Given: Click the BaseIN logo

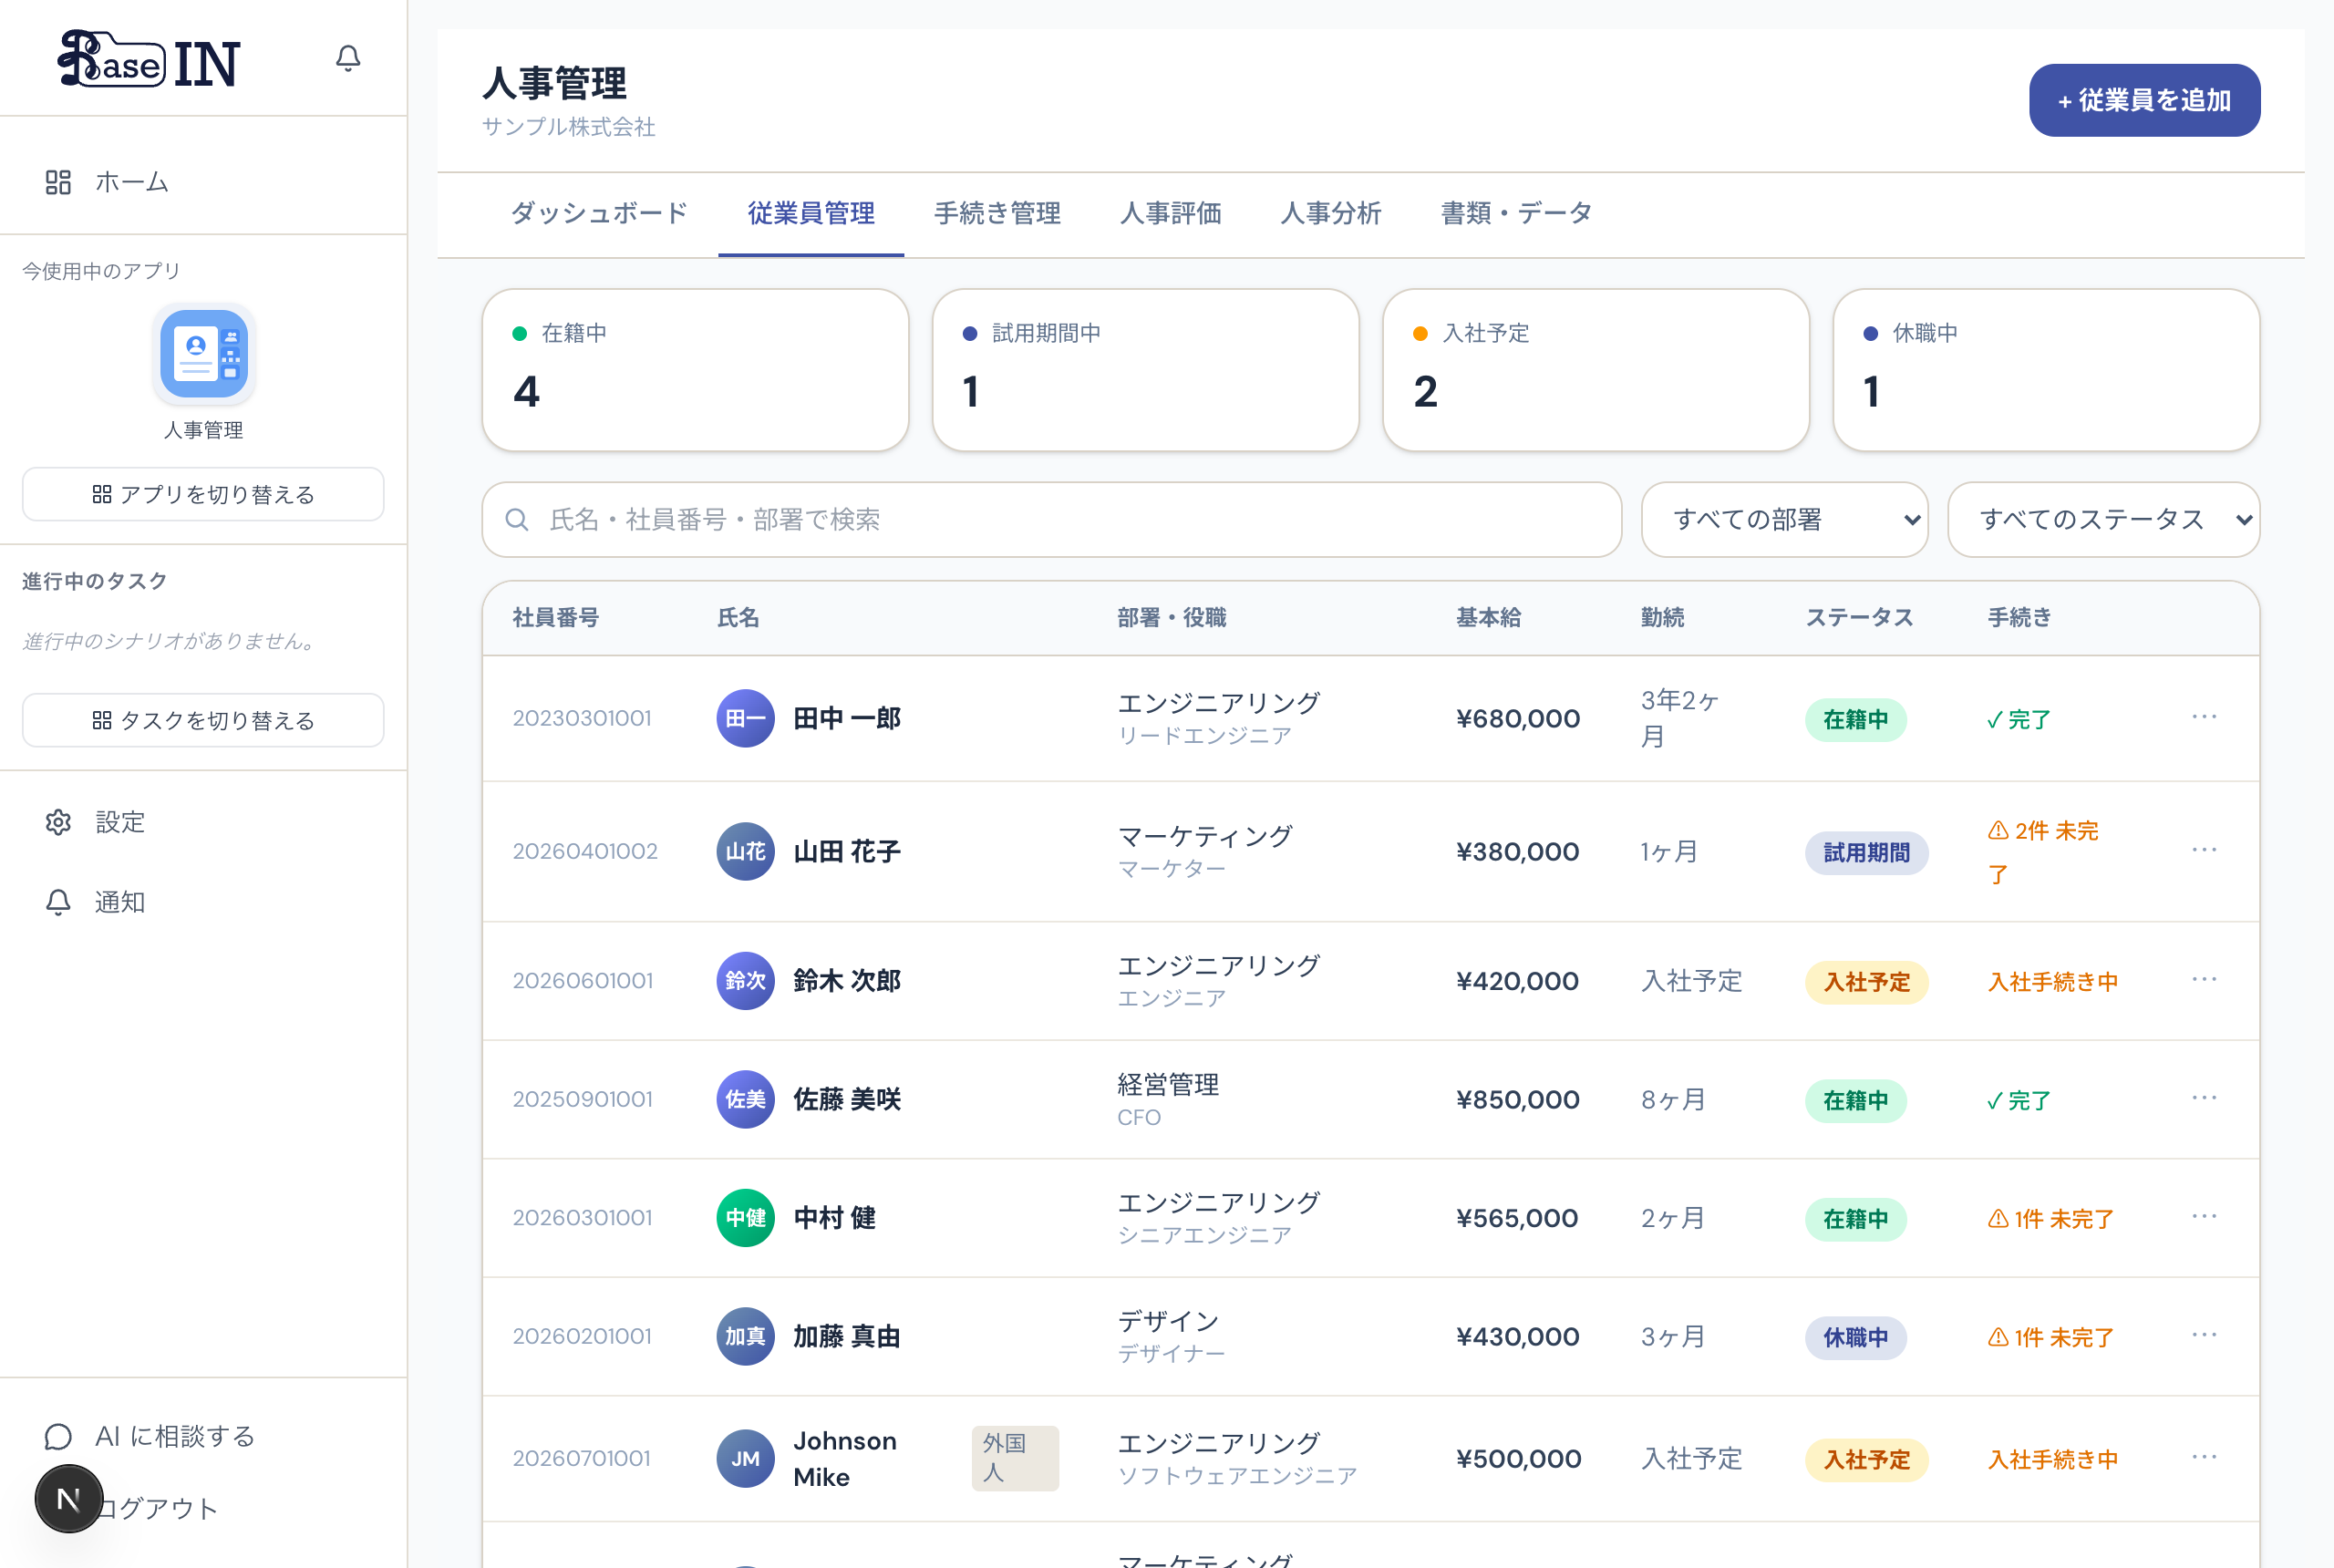Looking at the screenshot, I should 149,60.
